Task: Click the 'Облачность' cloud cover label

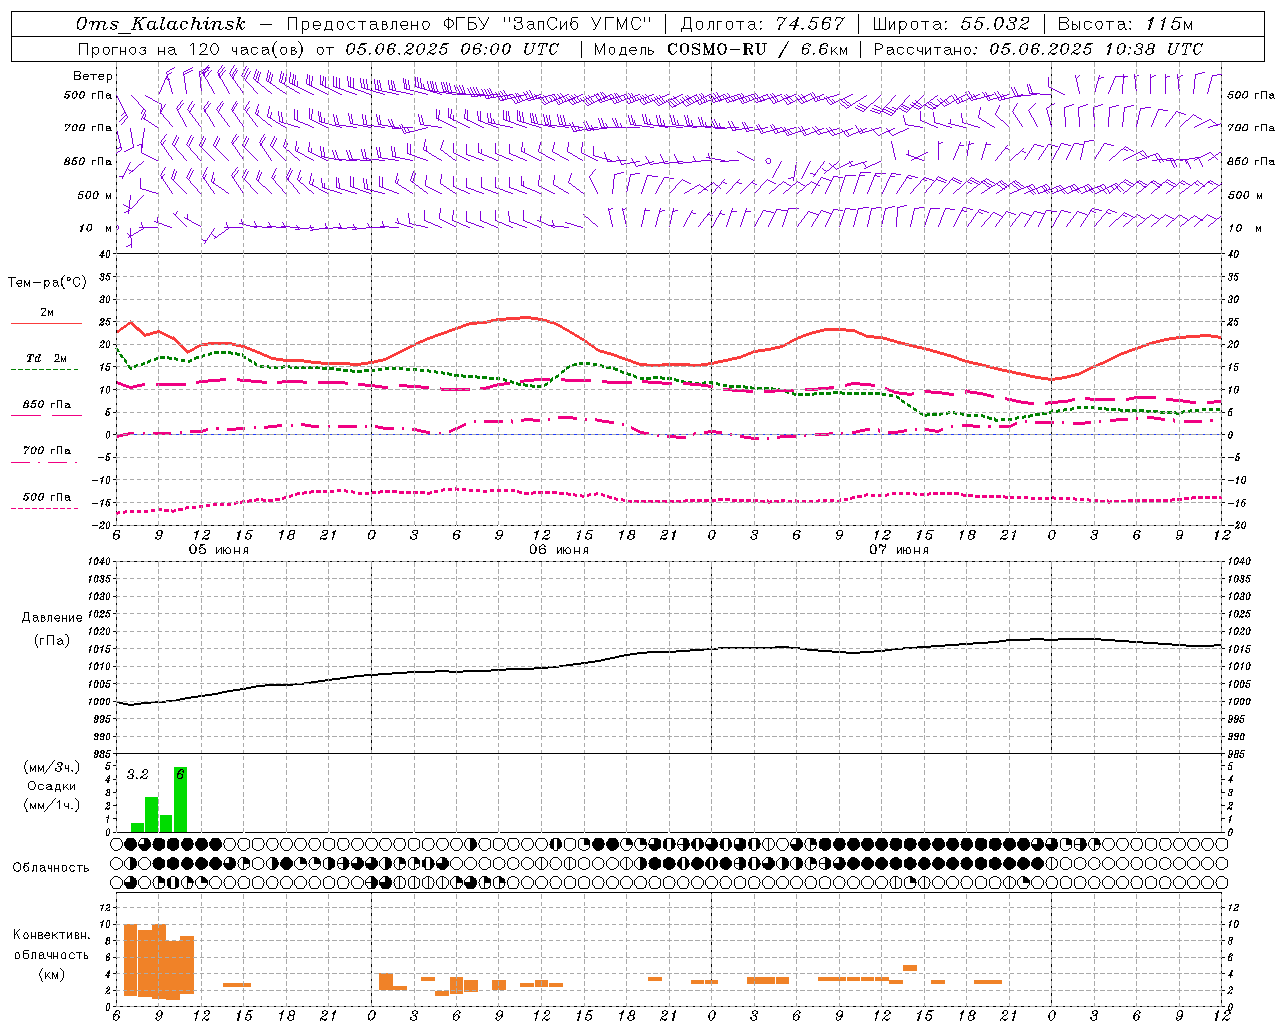Action: [51, 867]
